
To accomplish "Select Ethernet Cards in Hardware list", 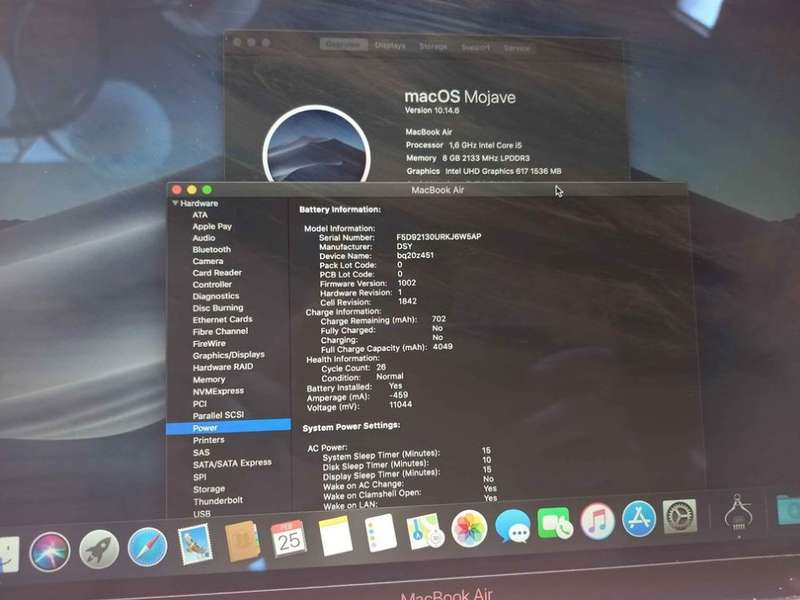I will [x=222, y=320].
